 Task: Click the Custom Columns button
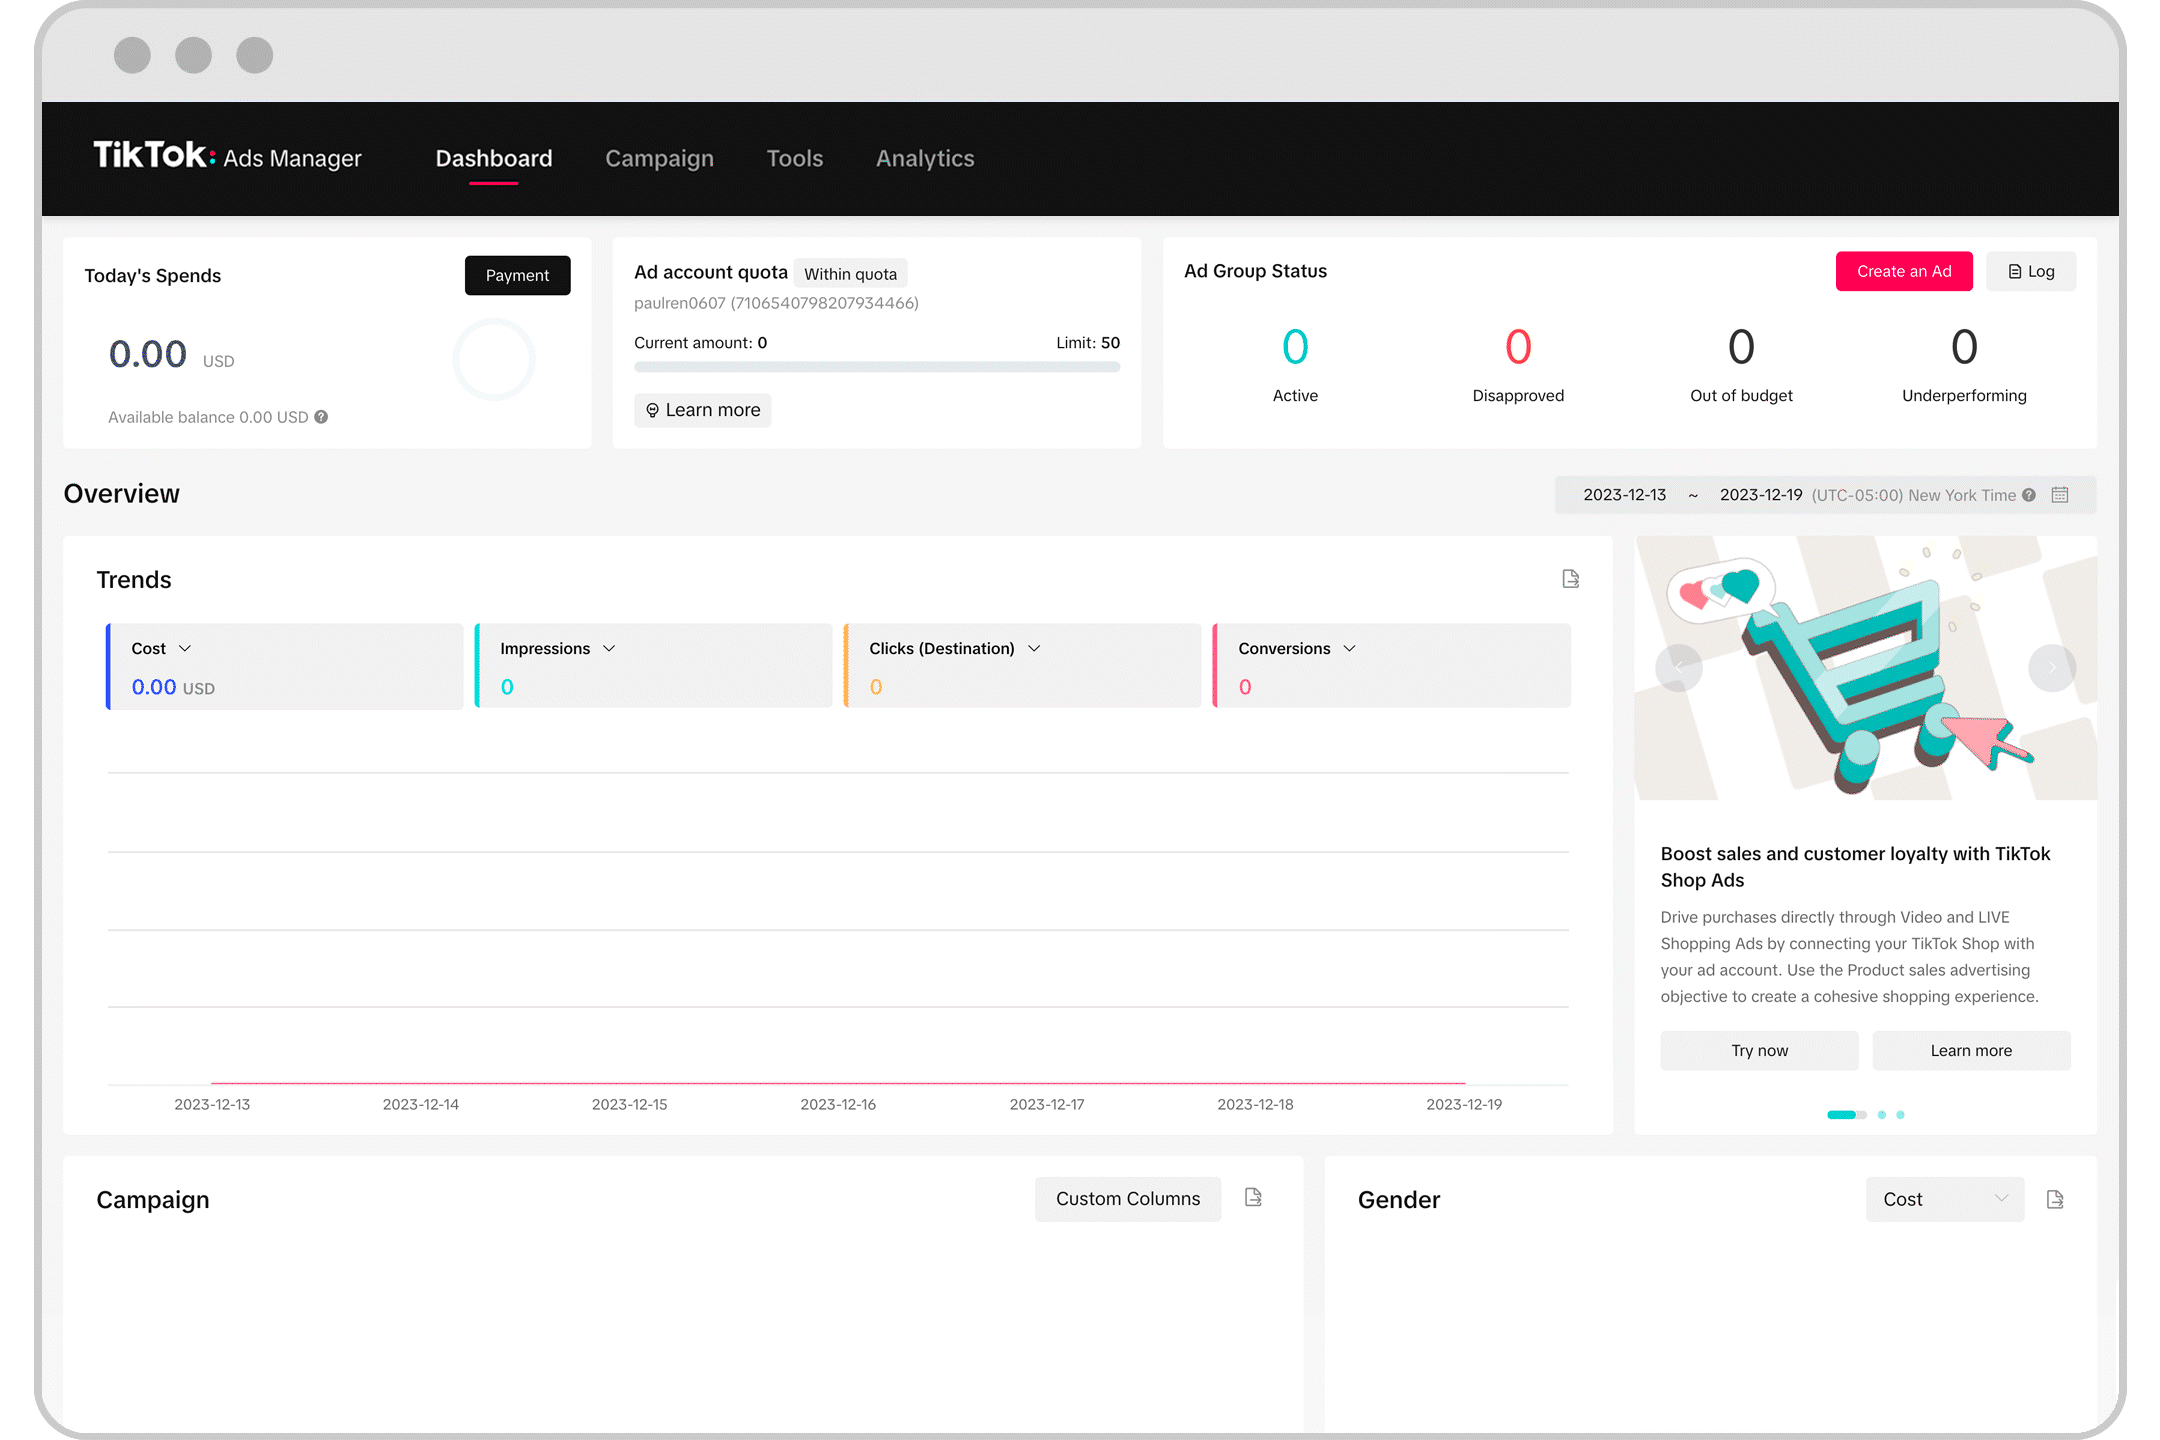click(x=1125, y=1197)
